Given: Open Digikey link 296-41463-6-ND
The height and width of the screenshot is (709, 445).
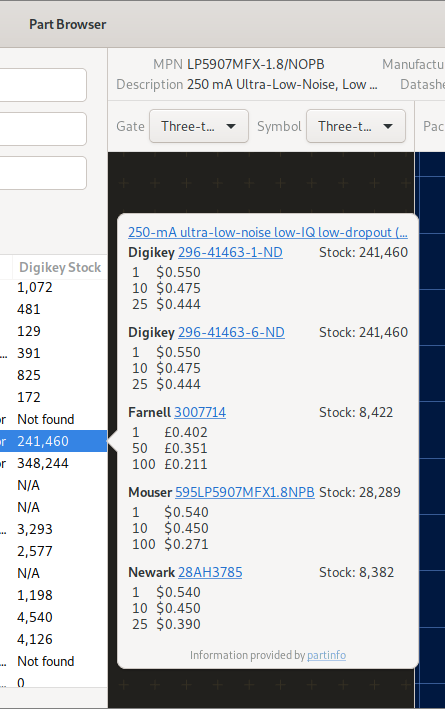Looking at the screenshot, I should [x=231, y=332].
